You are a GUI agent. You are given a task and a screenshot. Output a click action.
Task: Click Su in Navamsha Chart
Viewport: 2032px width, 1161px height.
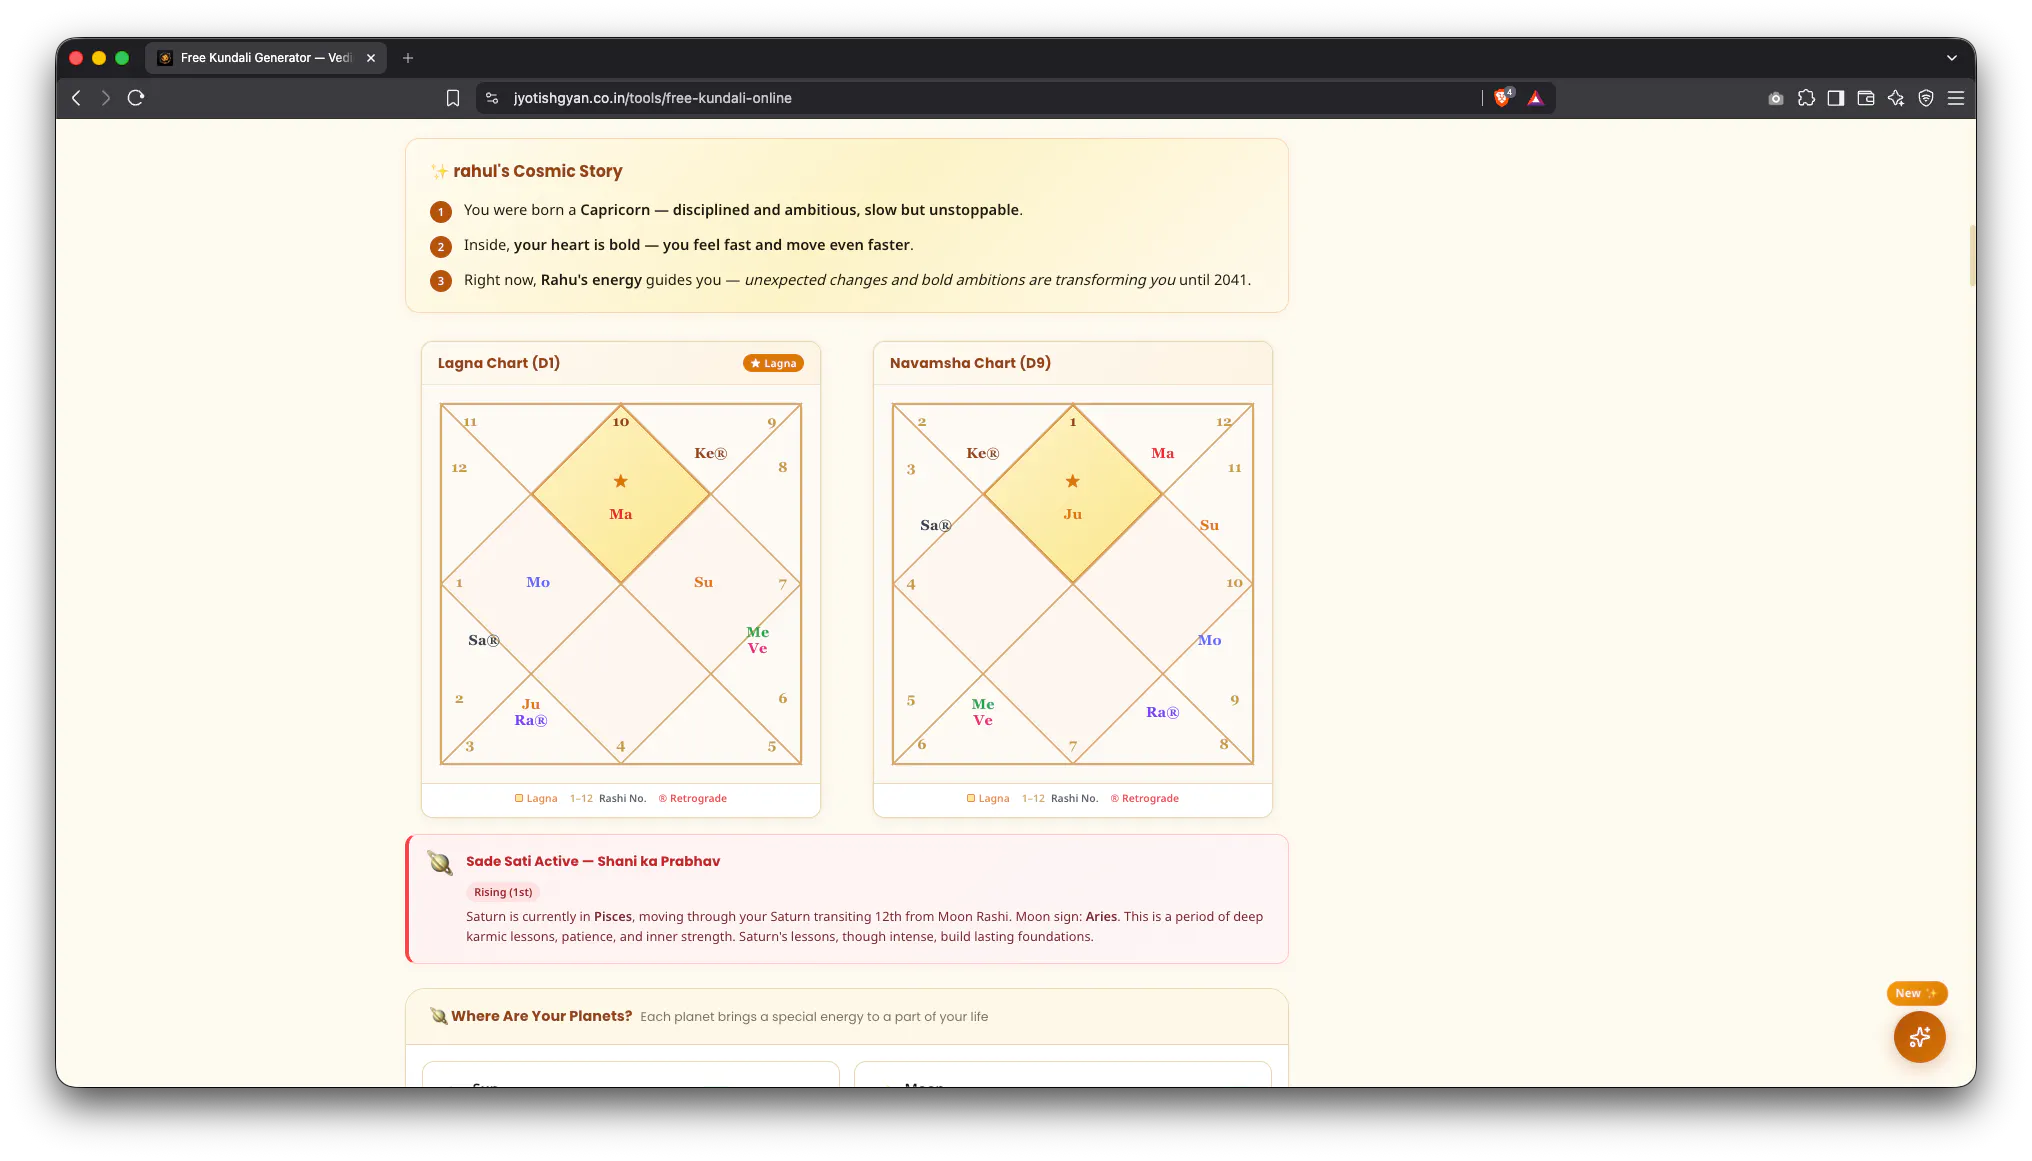[1210, 525]
